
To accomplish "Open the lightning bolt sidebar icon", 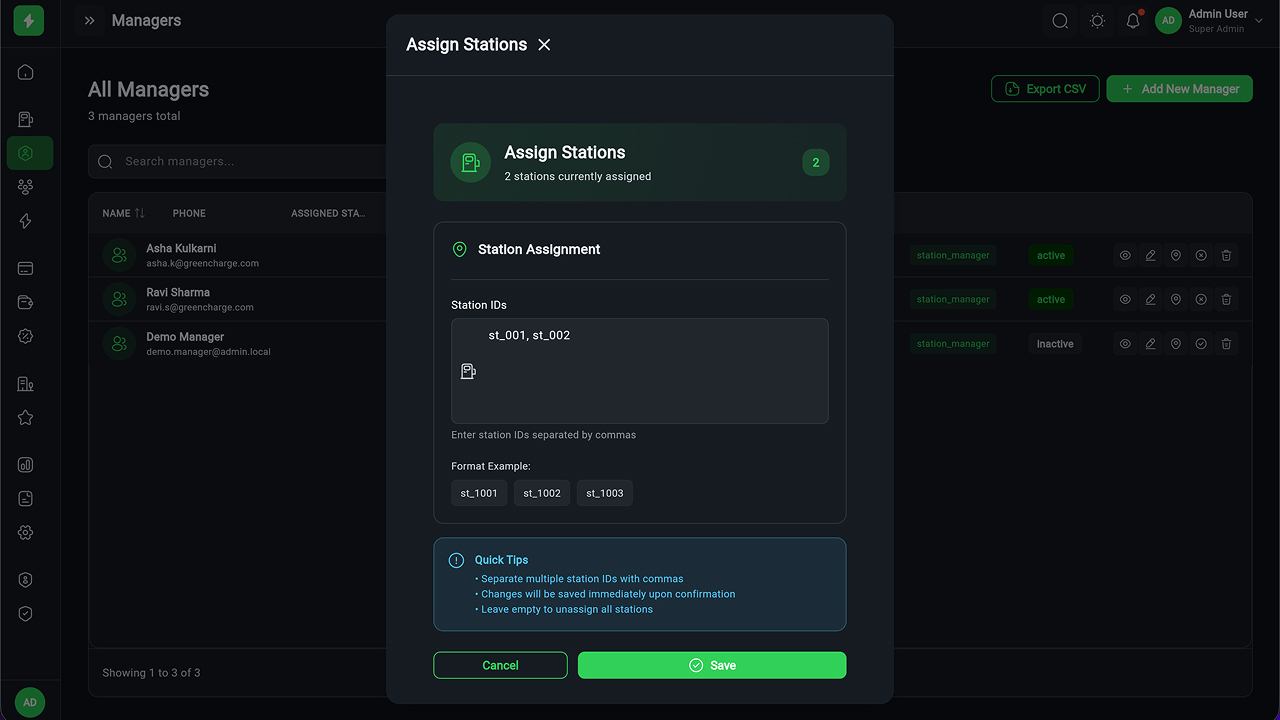I will (26, 222).
